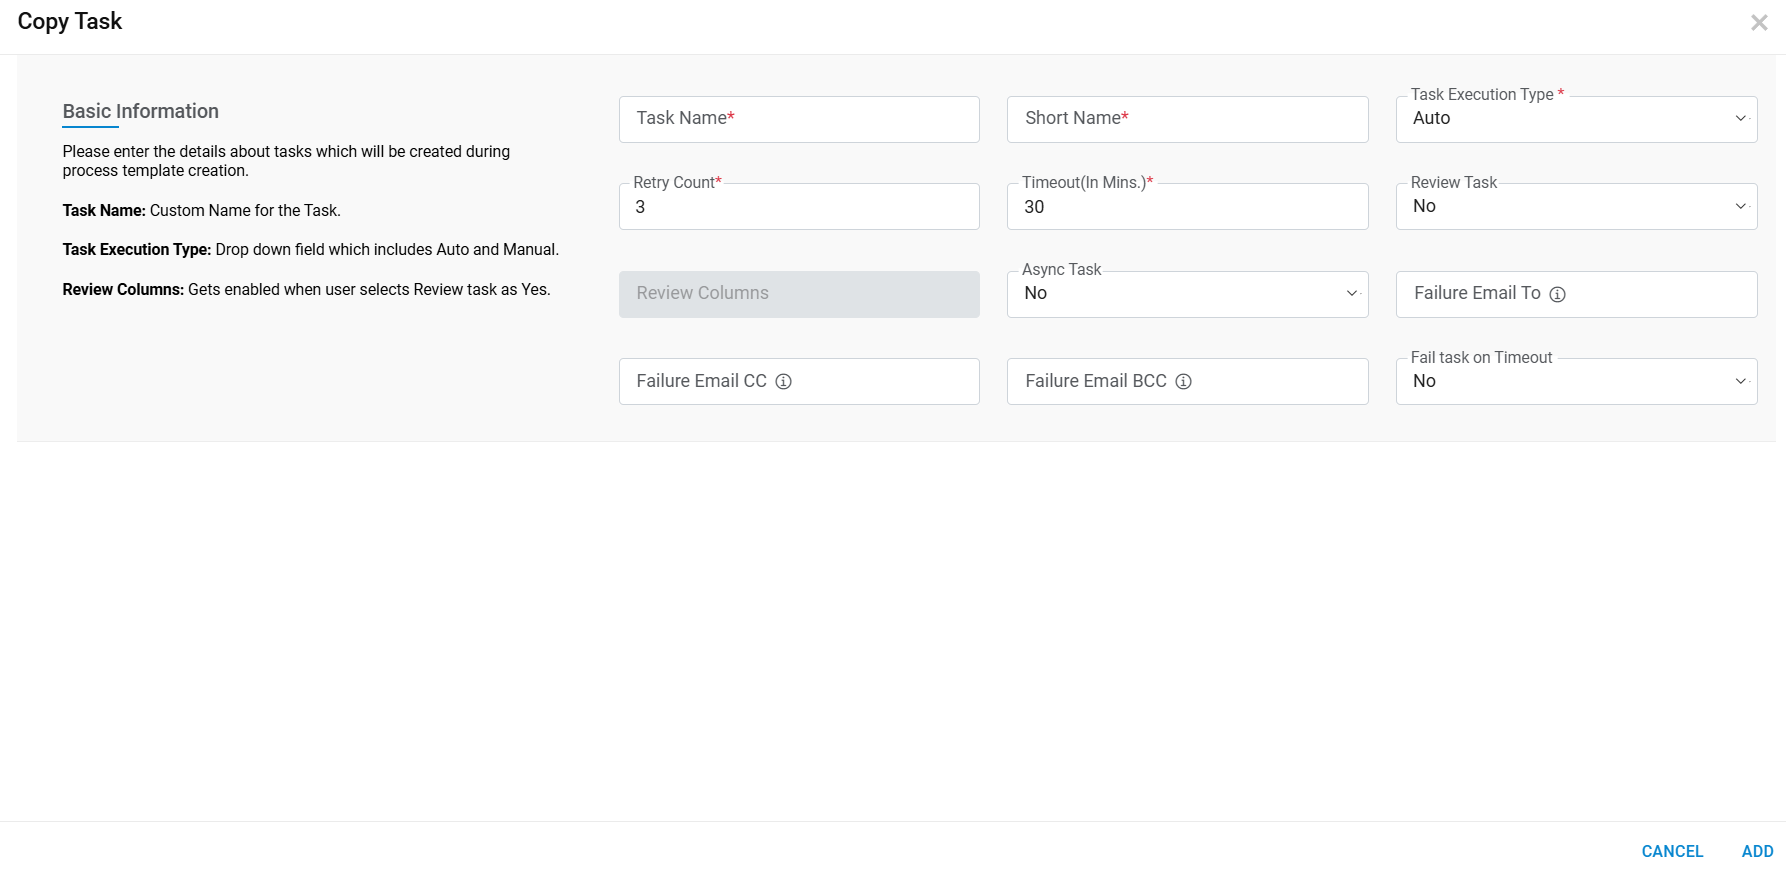Click the Failure Email CC info icon

pyautogui.click(x=784, y=381)
